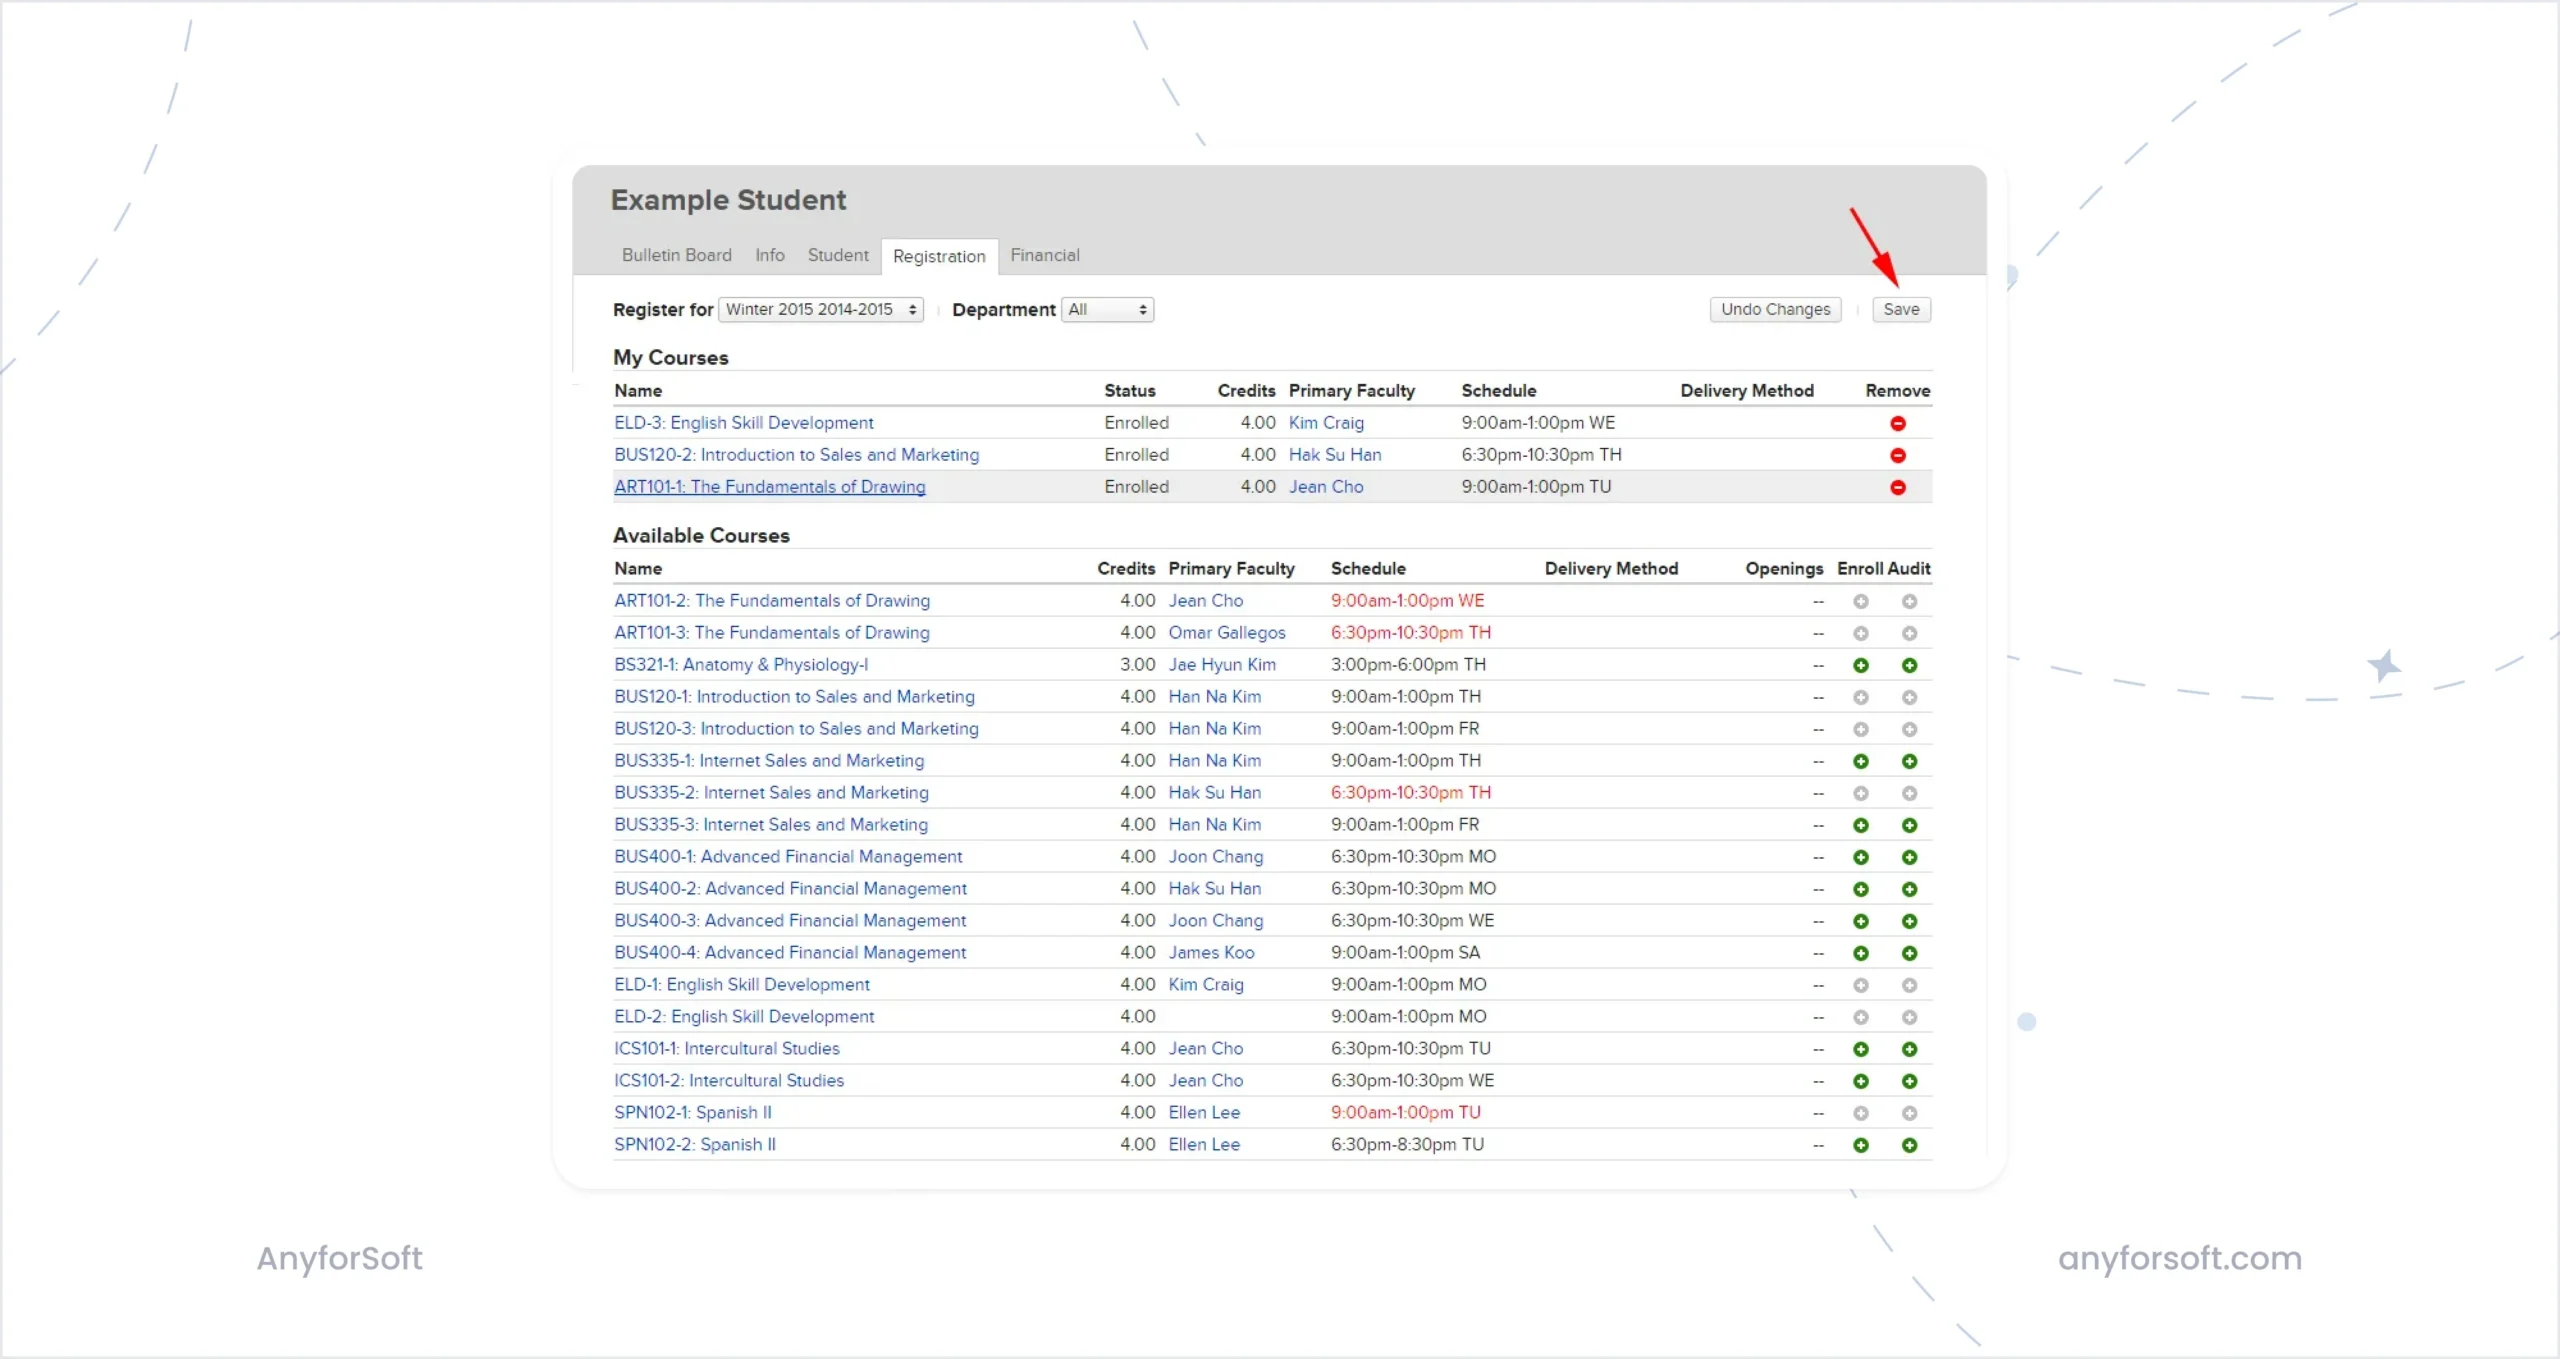Image resolution: width=2560 pixels, height=1359 pixels.
Task: Click the enroll icon for BS321-1 Anatomy & Physiology
Action: click(1861, 664)
